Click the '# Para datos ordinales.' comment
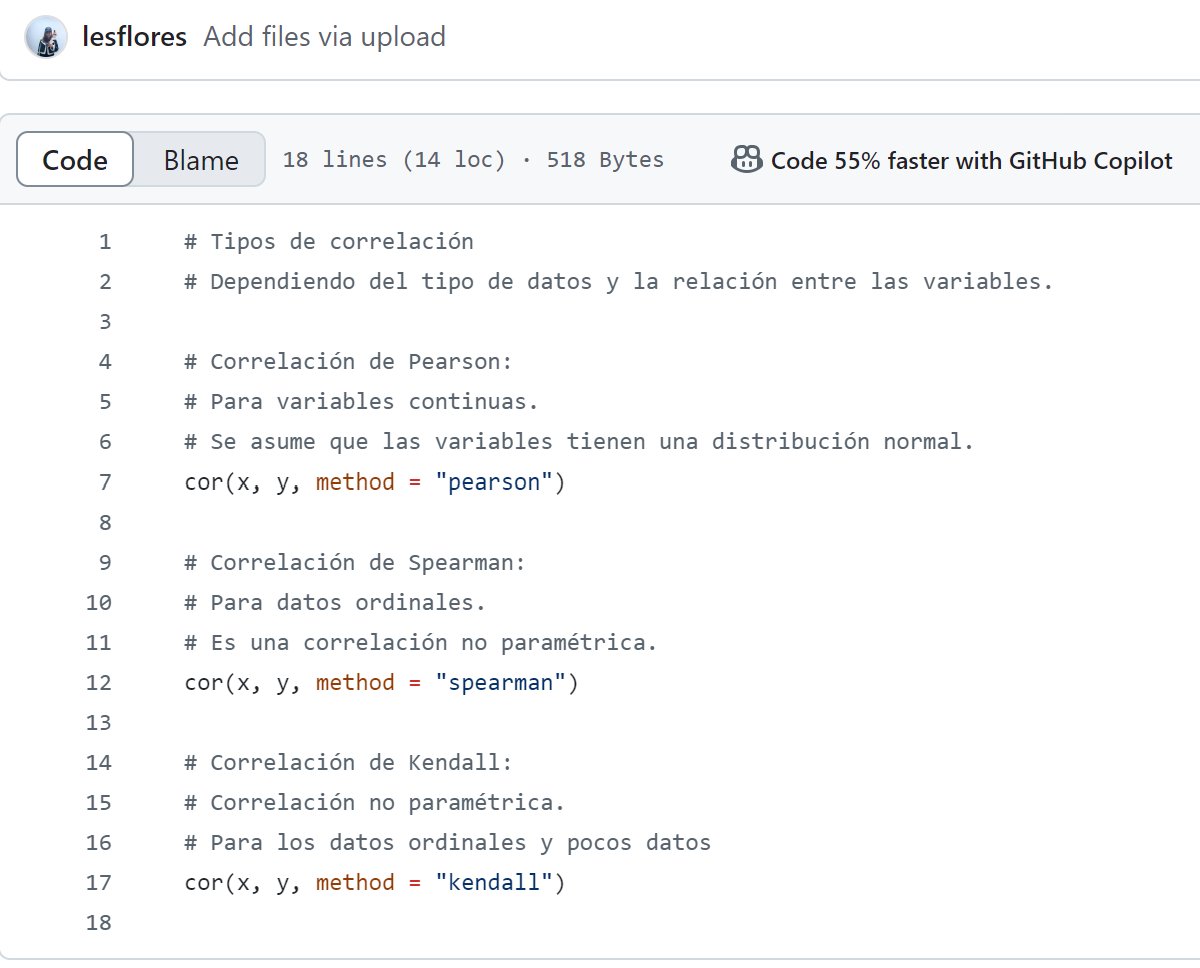The width and height of the screenshot is (1200, 968). point(335,602)
